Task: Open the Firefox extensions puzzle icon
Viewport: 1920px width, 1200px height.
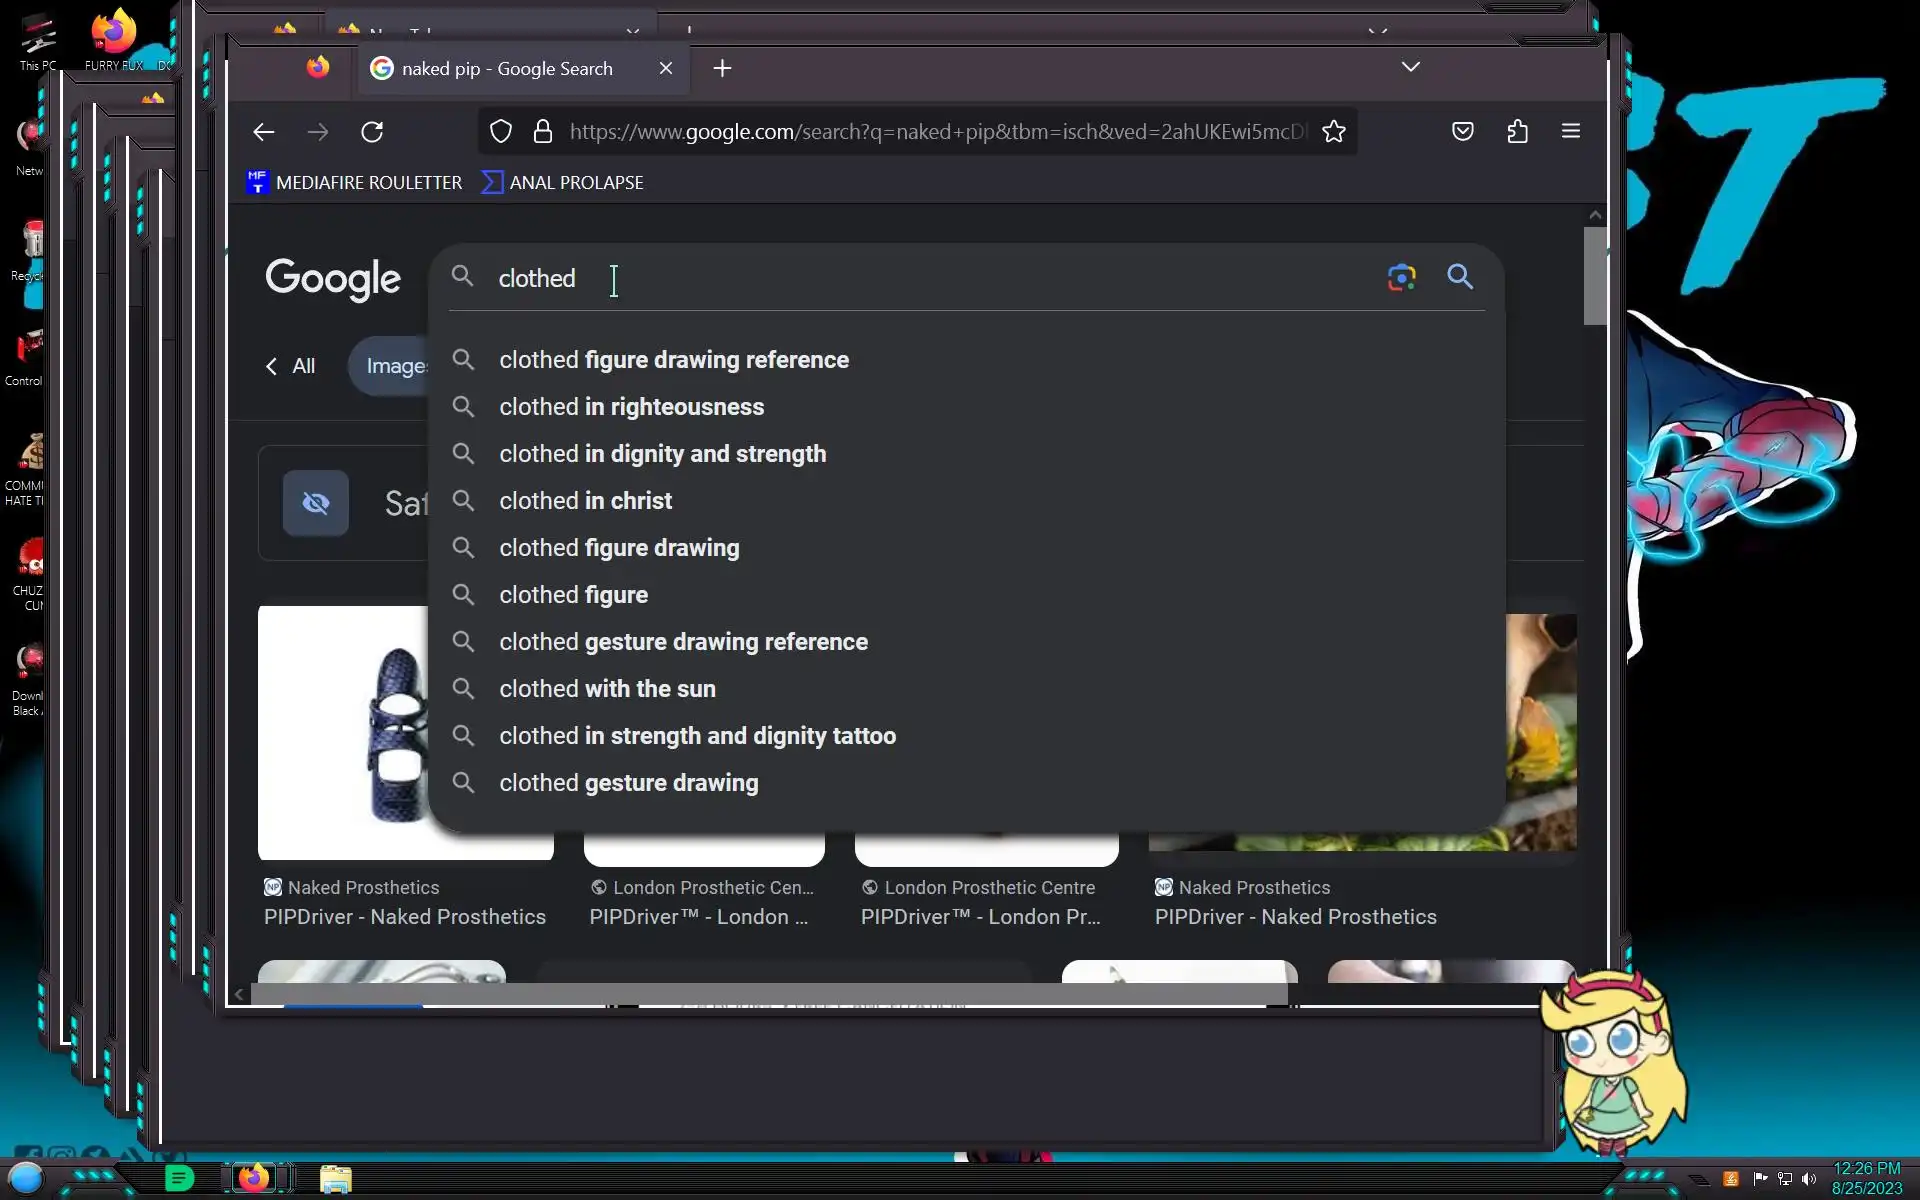Action: [x=1517, y=132]
